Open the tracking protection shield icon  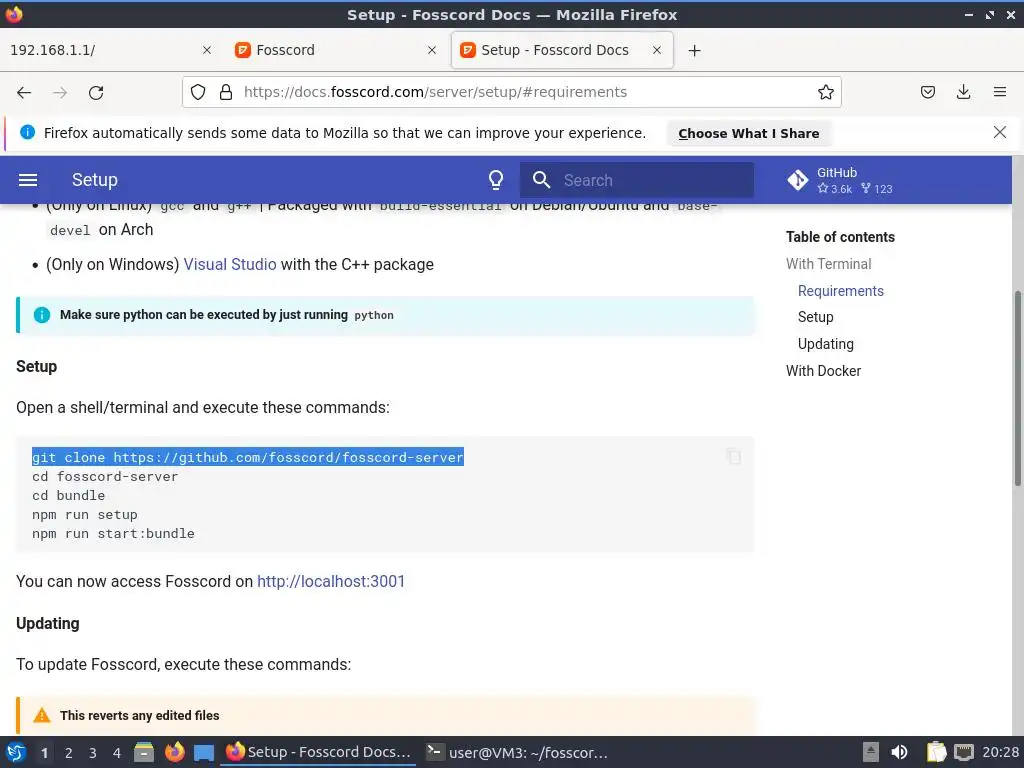198,92
